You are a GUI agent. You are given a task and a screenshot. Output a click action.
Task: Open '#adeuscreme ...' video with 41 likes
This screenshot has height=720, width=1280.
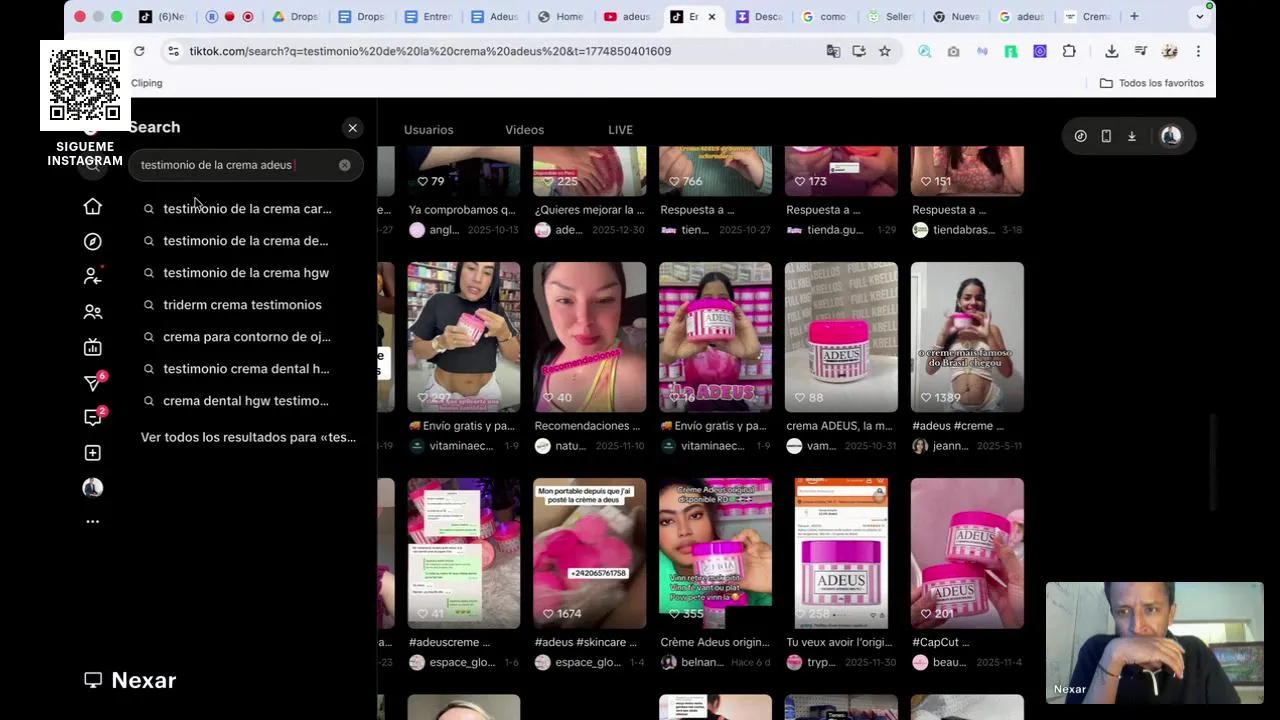tap(463, 553)
